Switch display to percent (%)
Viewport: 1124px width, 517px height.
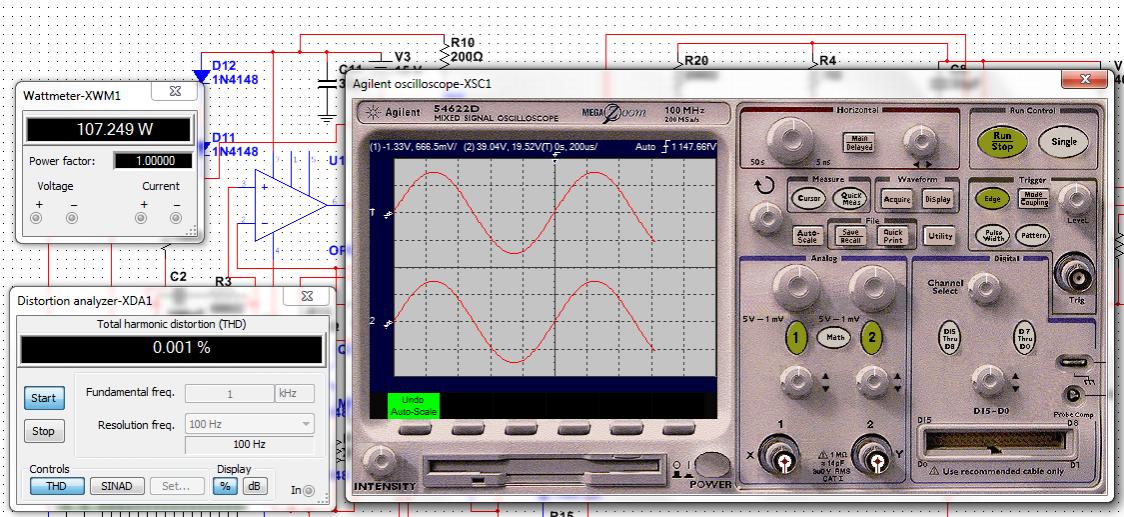click(x=225, y=486)
